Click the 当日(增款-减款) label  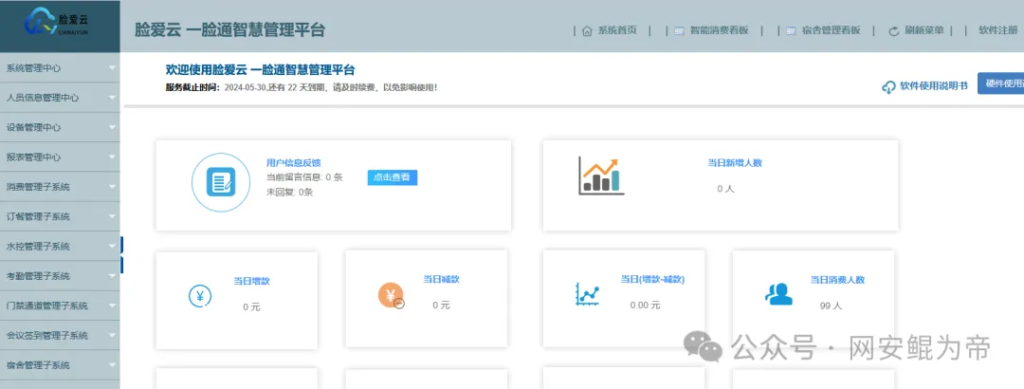click(x=652, y=279)
